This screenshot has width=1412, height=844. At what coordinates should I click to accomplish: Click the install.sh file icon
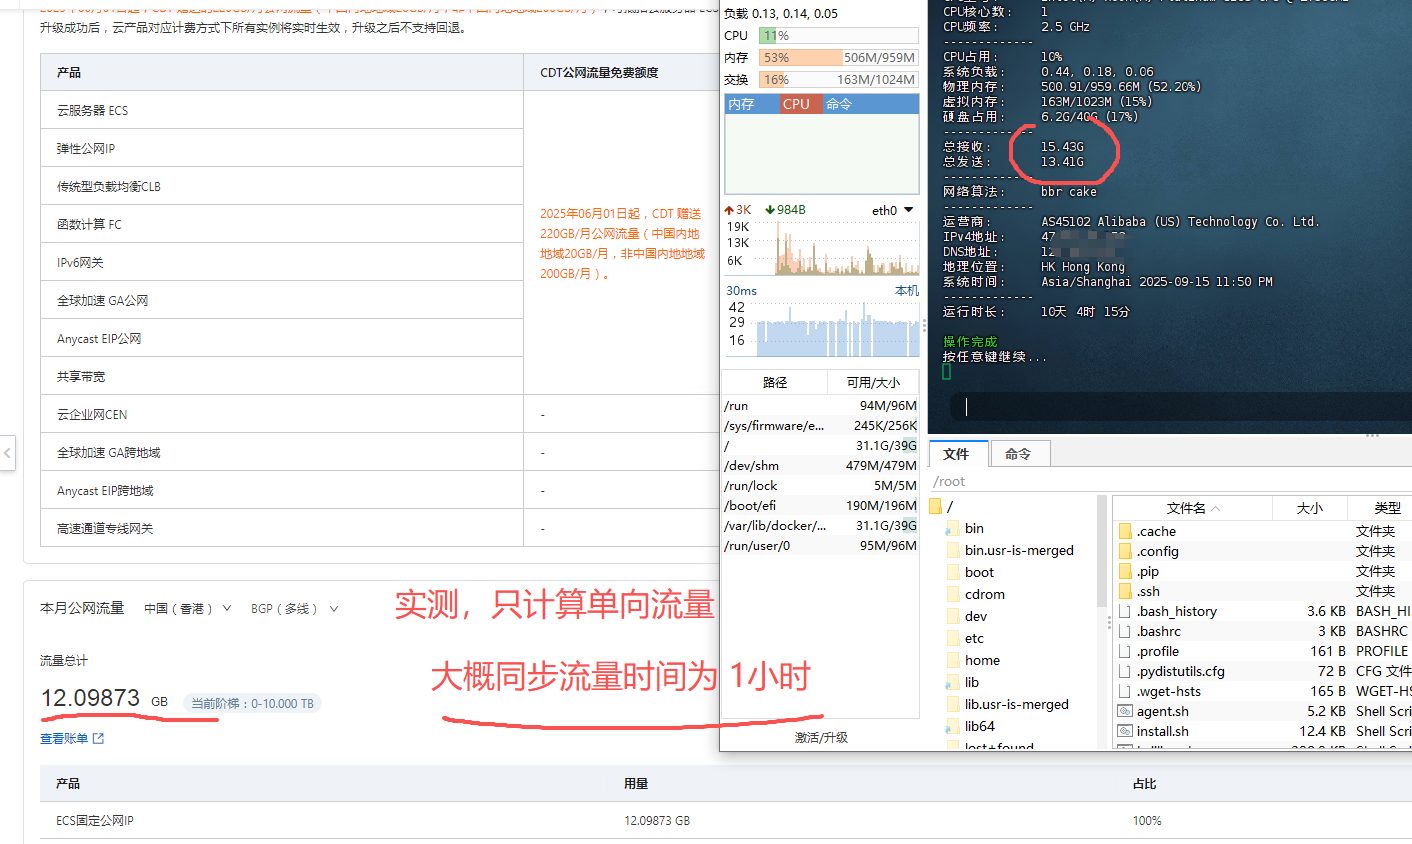[x=1125, y=731]
